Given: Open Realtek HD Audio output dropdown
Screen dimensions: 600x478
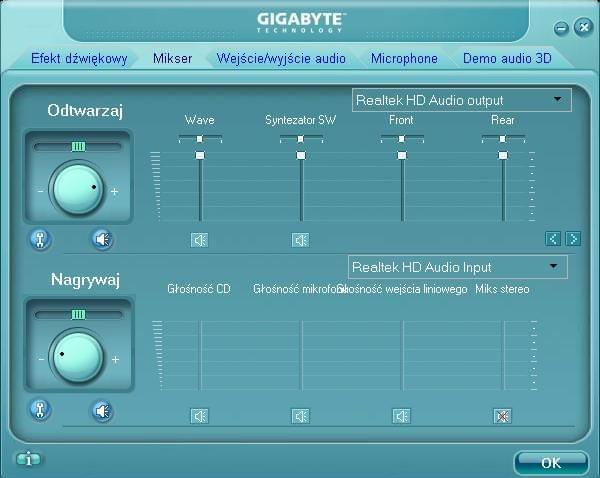Looking at the screenshot, I should [x=461, y=100].
